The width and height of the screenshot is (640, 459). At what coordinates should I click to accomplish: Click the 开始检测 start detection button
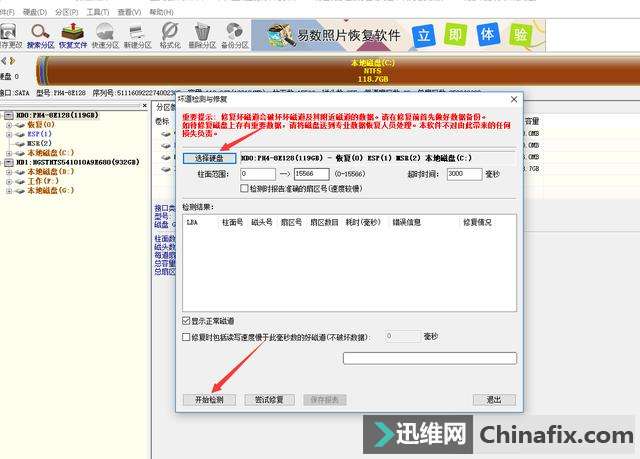[209, 400]
